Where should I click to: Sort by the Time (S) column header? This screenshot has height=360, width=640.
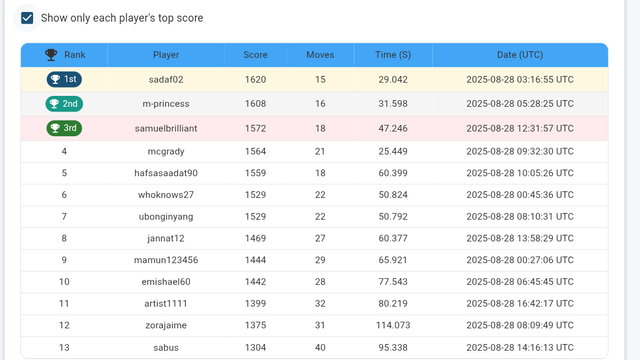(x=393, y=55)
